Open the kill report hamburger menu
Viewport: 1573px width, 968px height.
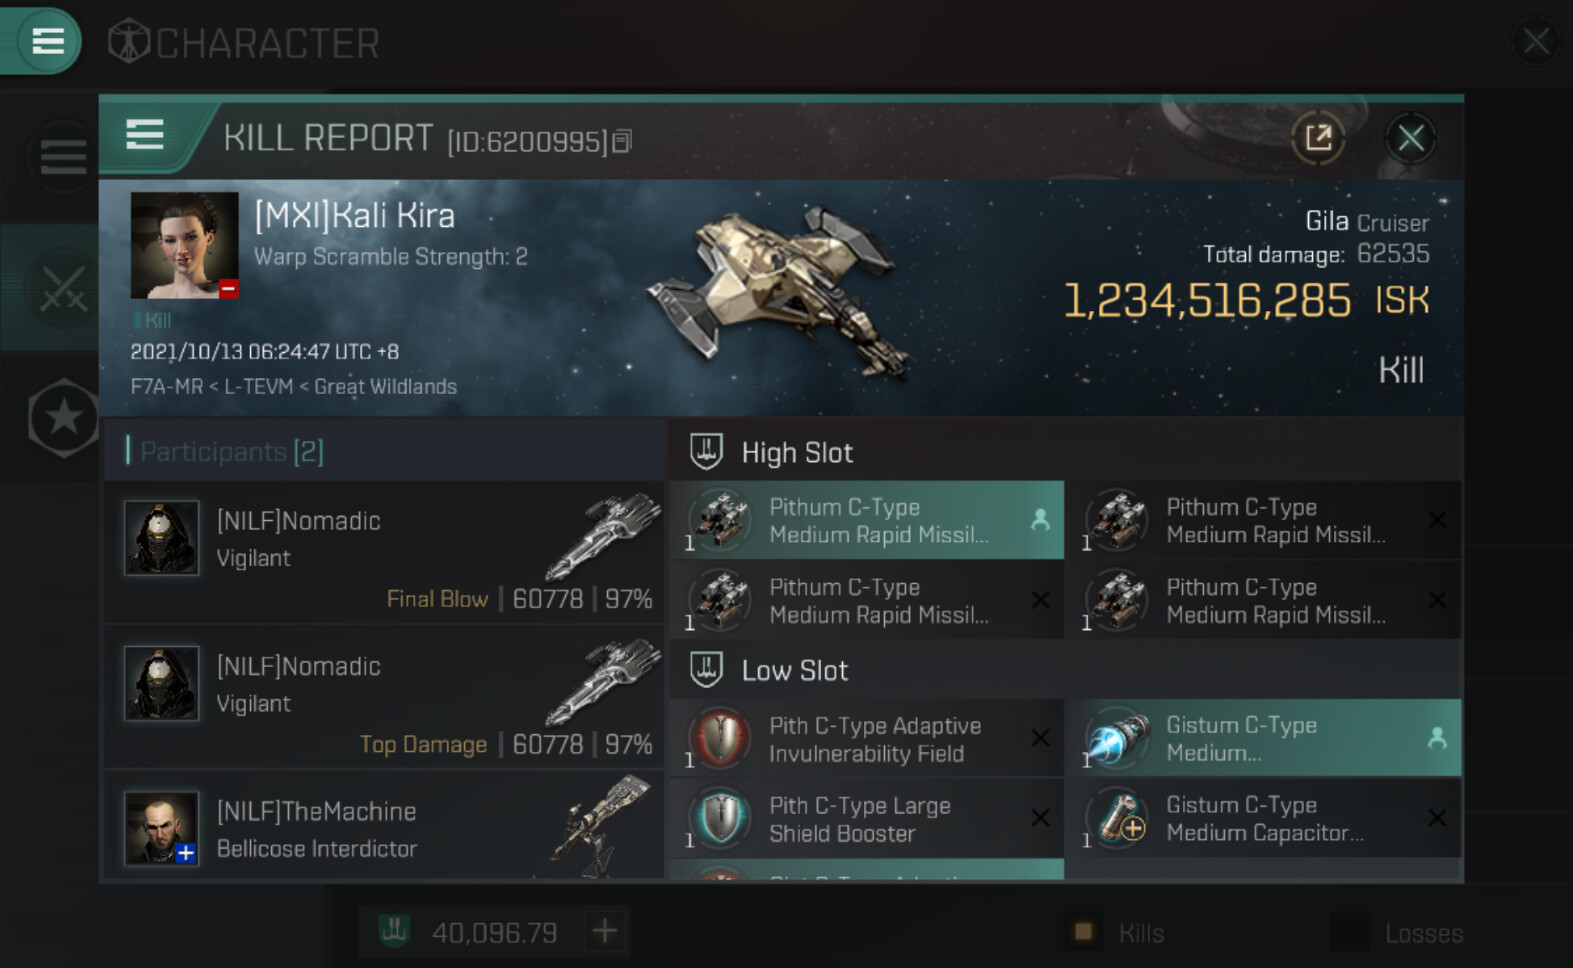[145, 134]
